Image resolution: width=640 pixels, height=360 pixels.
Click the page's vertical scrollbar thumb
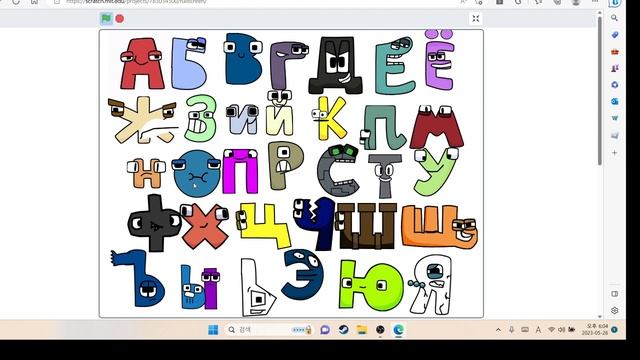(x=599, y=91)
